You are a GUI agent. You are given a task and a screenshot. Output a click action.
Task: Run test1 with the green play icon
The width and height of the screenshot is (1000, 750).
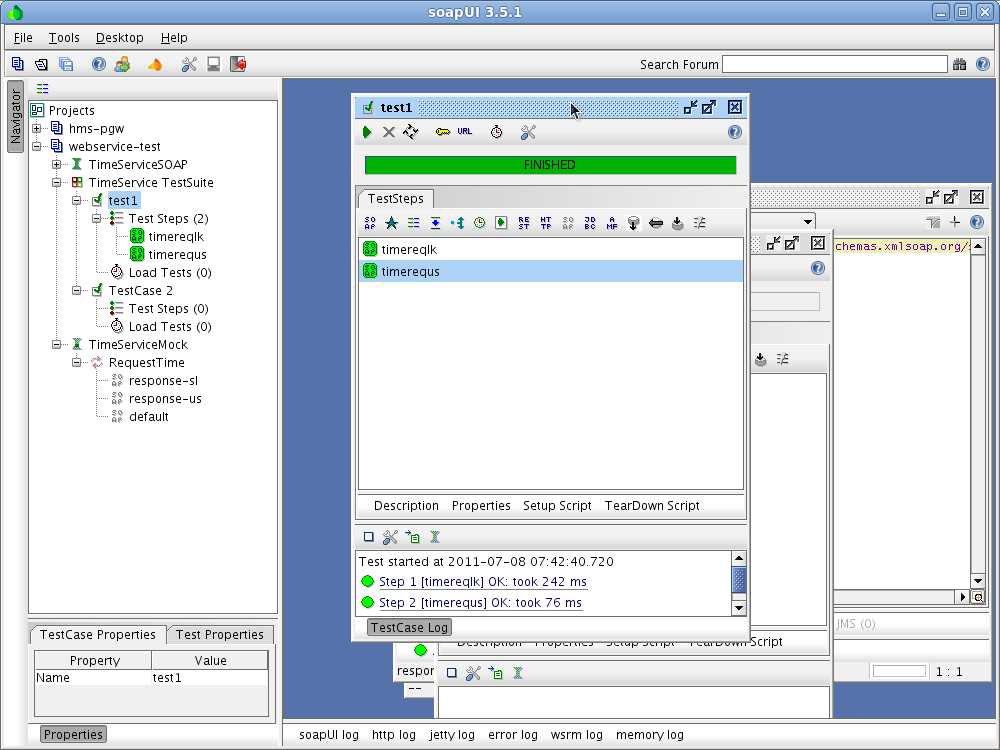coord(367,132)
